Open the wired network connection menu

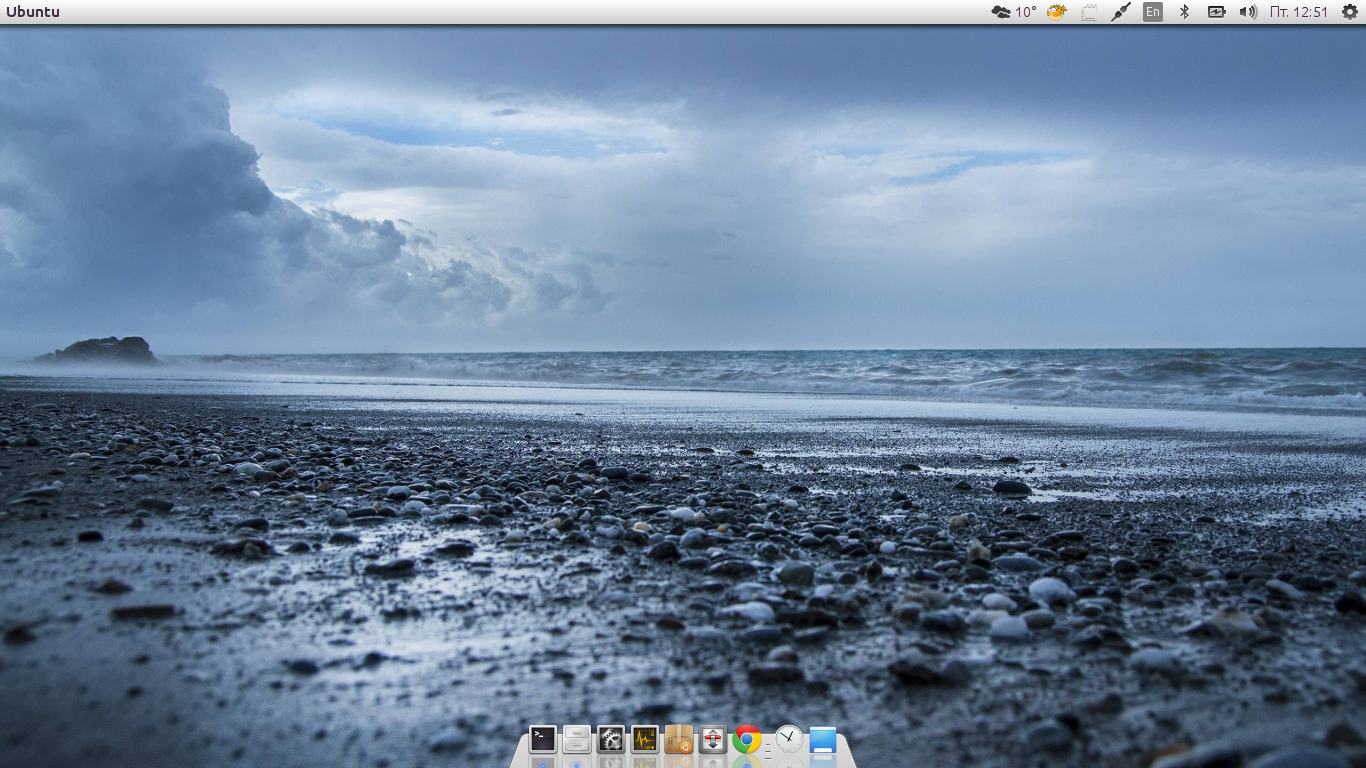point(1121,12)
